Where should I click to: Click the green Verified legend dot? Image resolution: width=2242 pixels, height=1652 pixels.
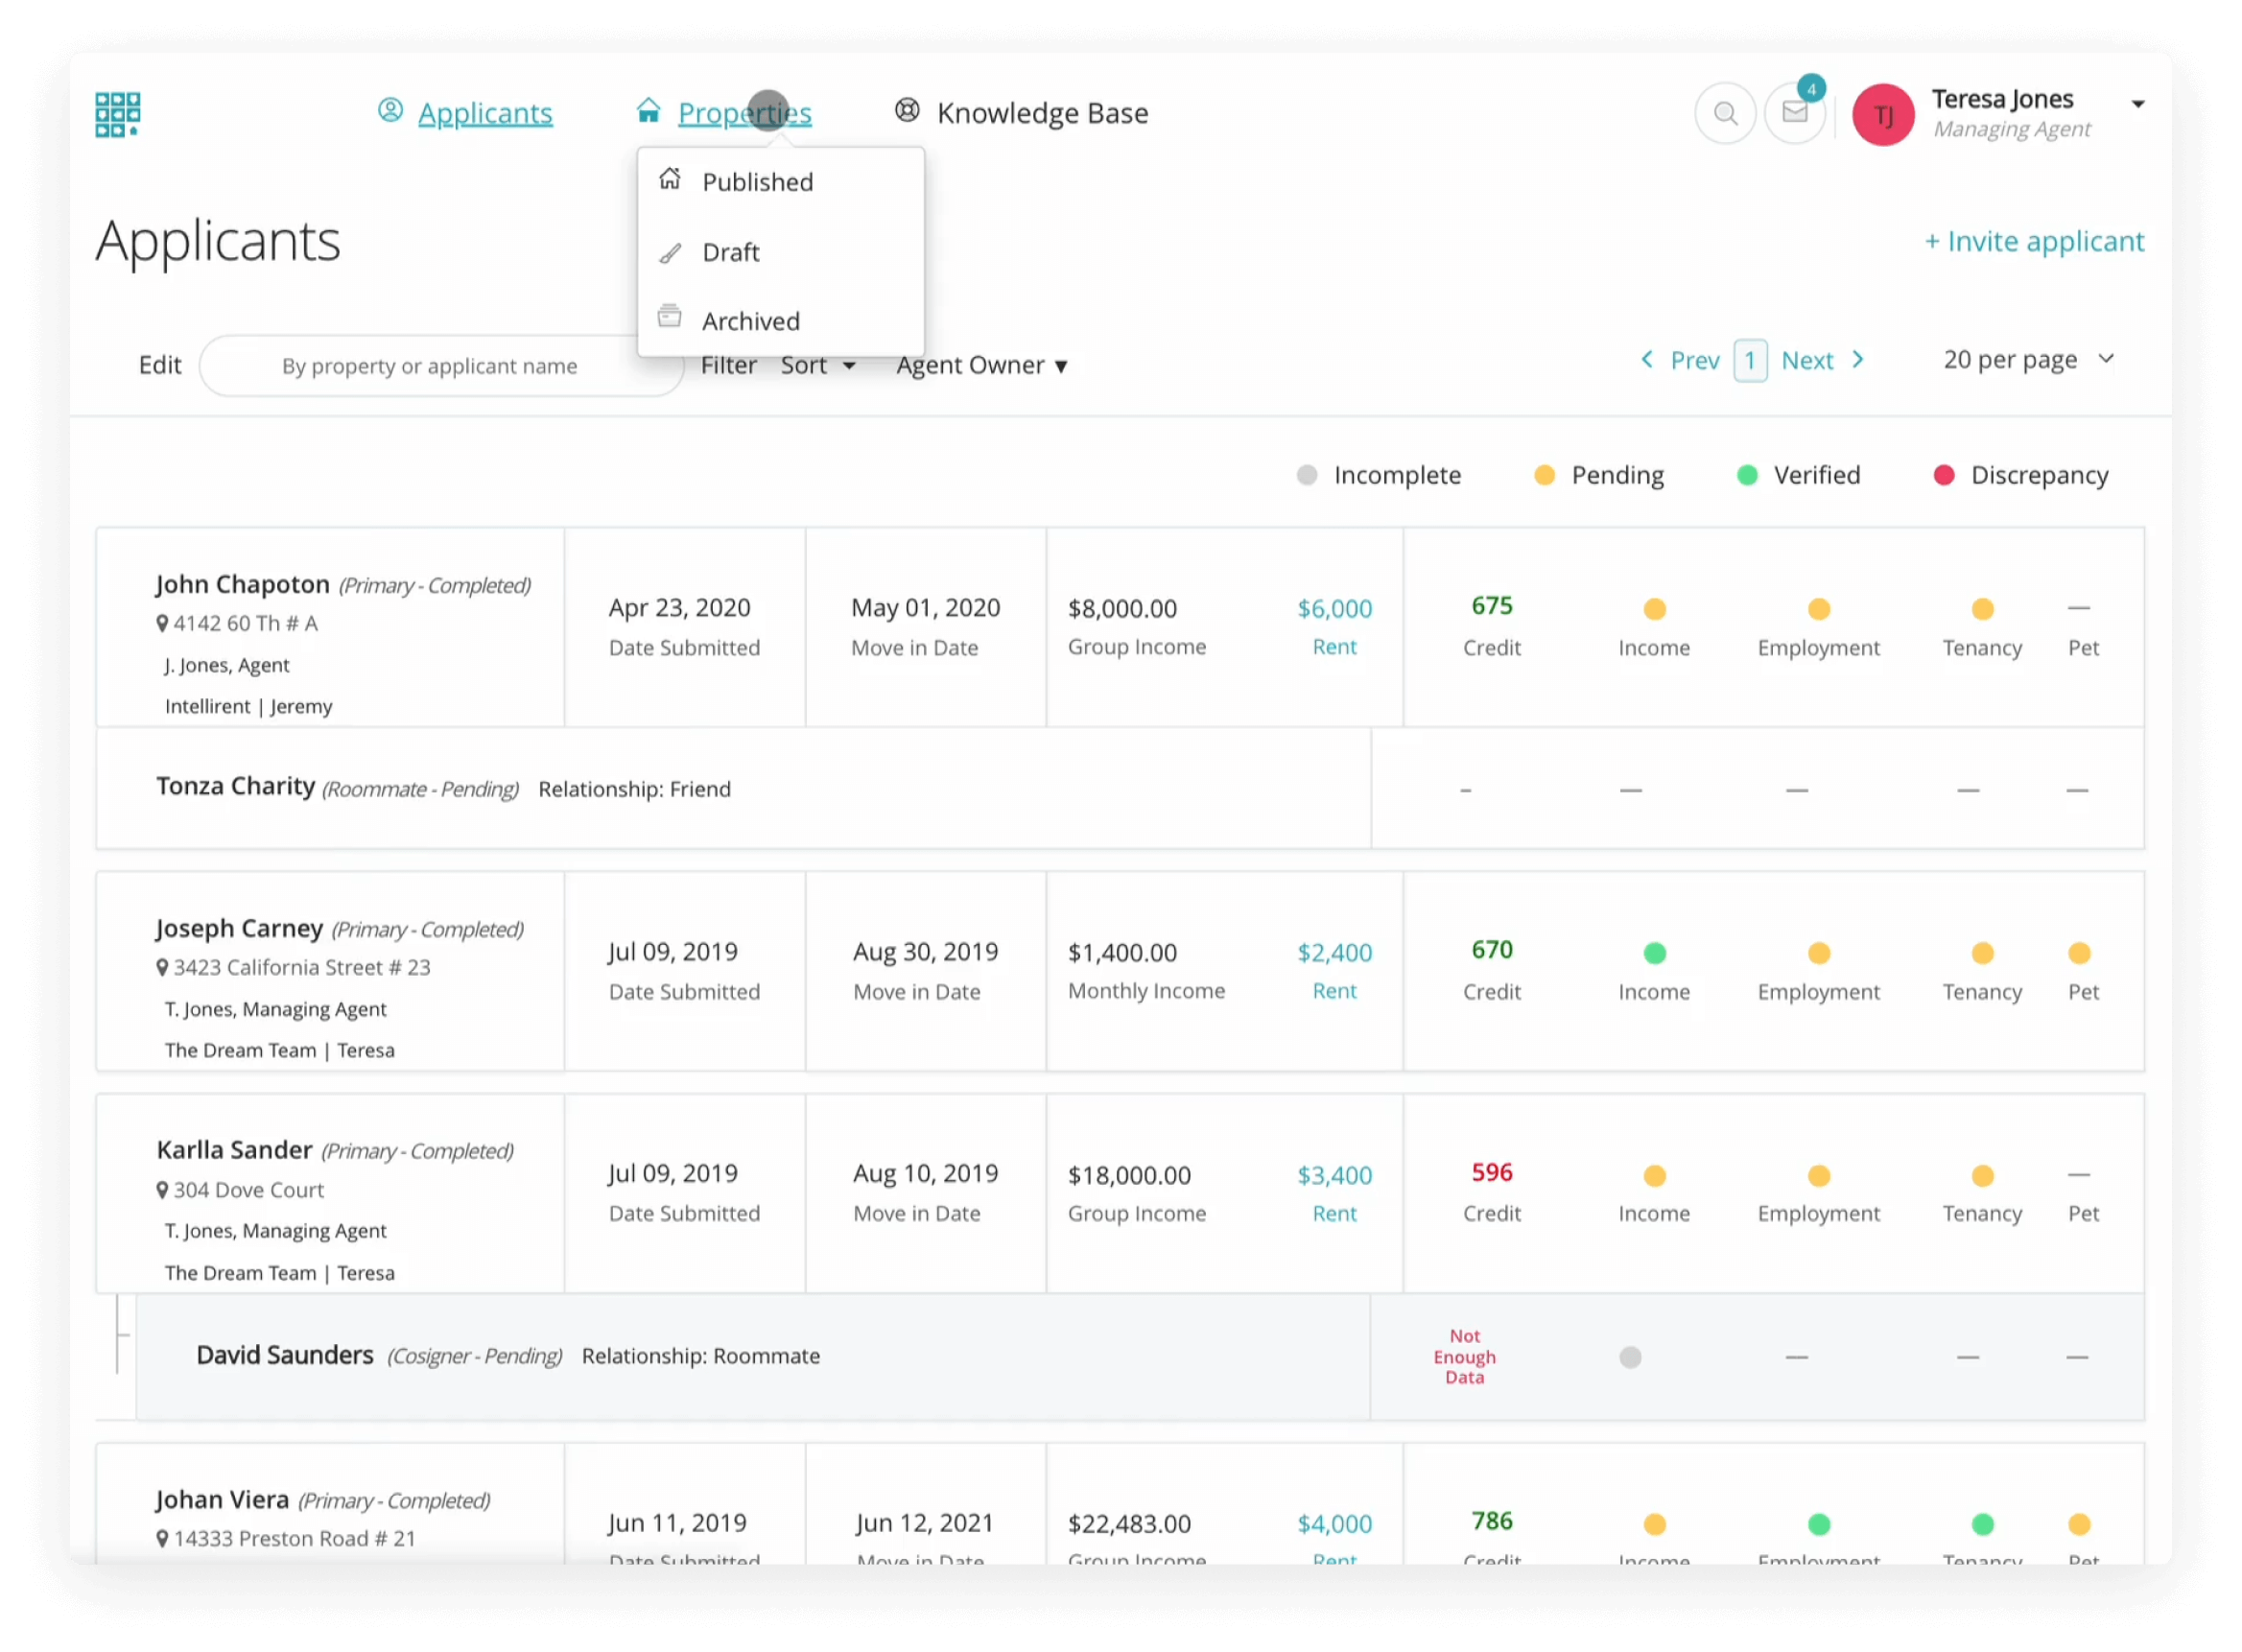click(1747, 475)
